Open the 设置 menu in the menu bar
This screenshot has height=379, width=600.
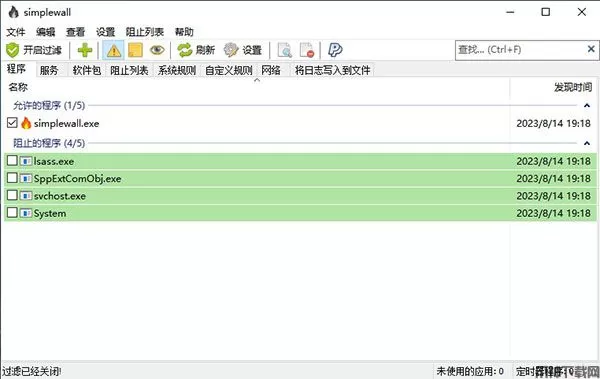[x=105, y=32]
